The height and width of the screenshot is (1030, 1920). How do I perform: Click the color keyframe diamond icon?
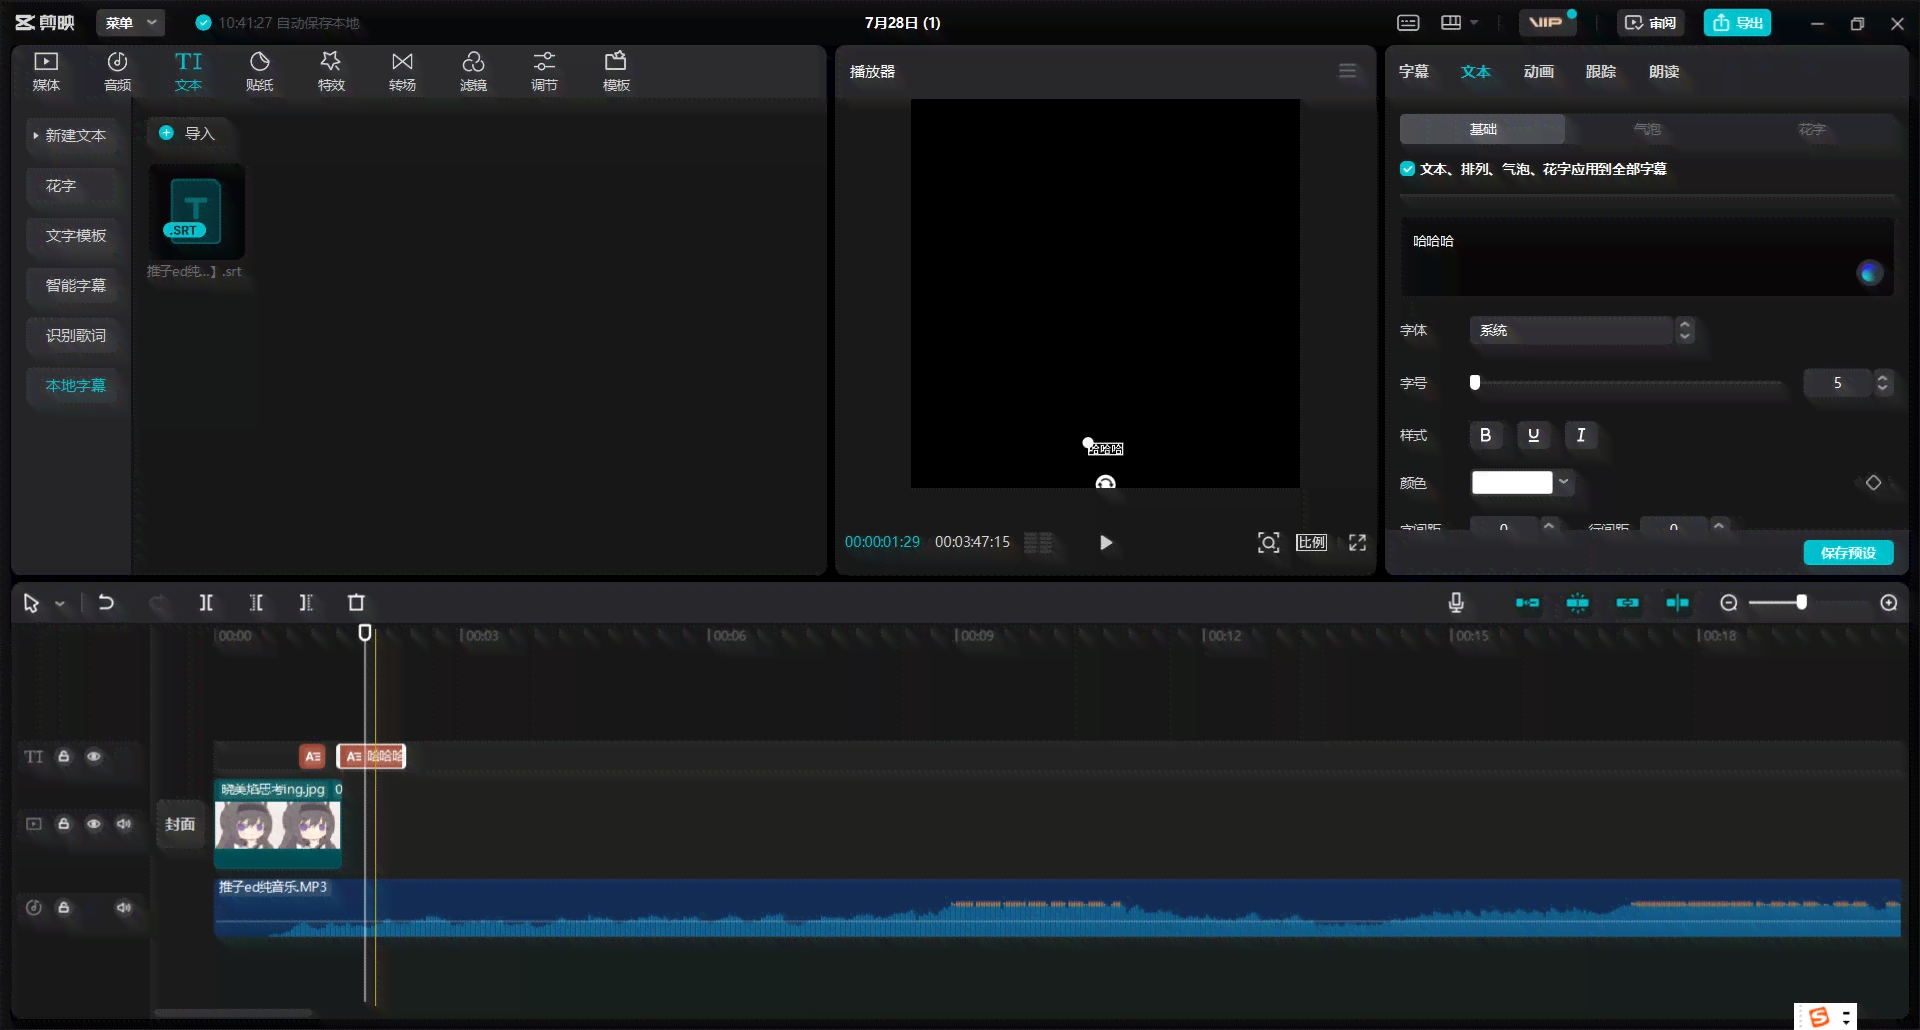pyautogui.click(x=1873, y=483)
